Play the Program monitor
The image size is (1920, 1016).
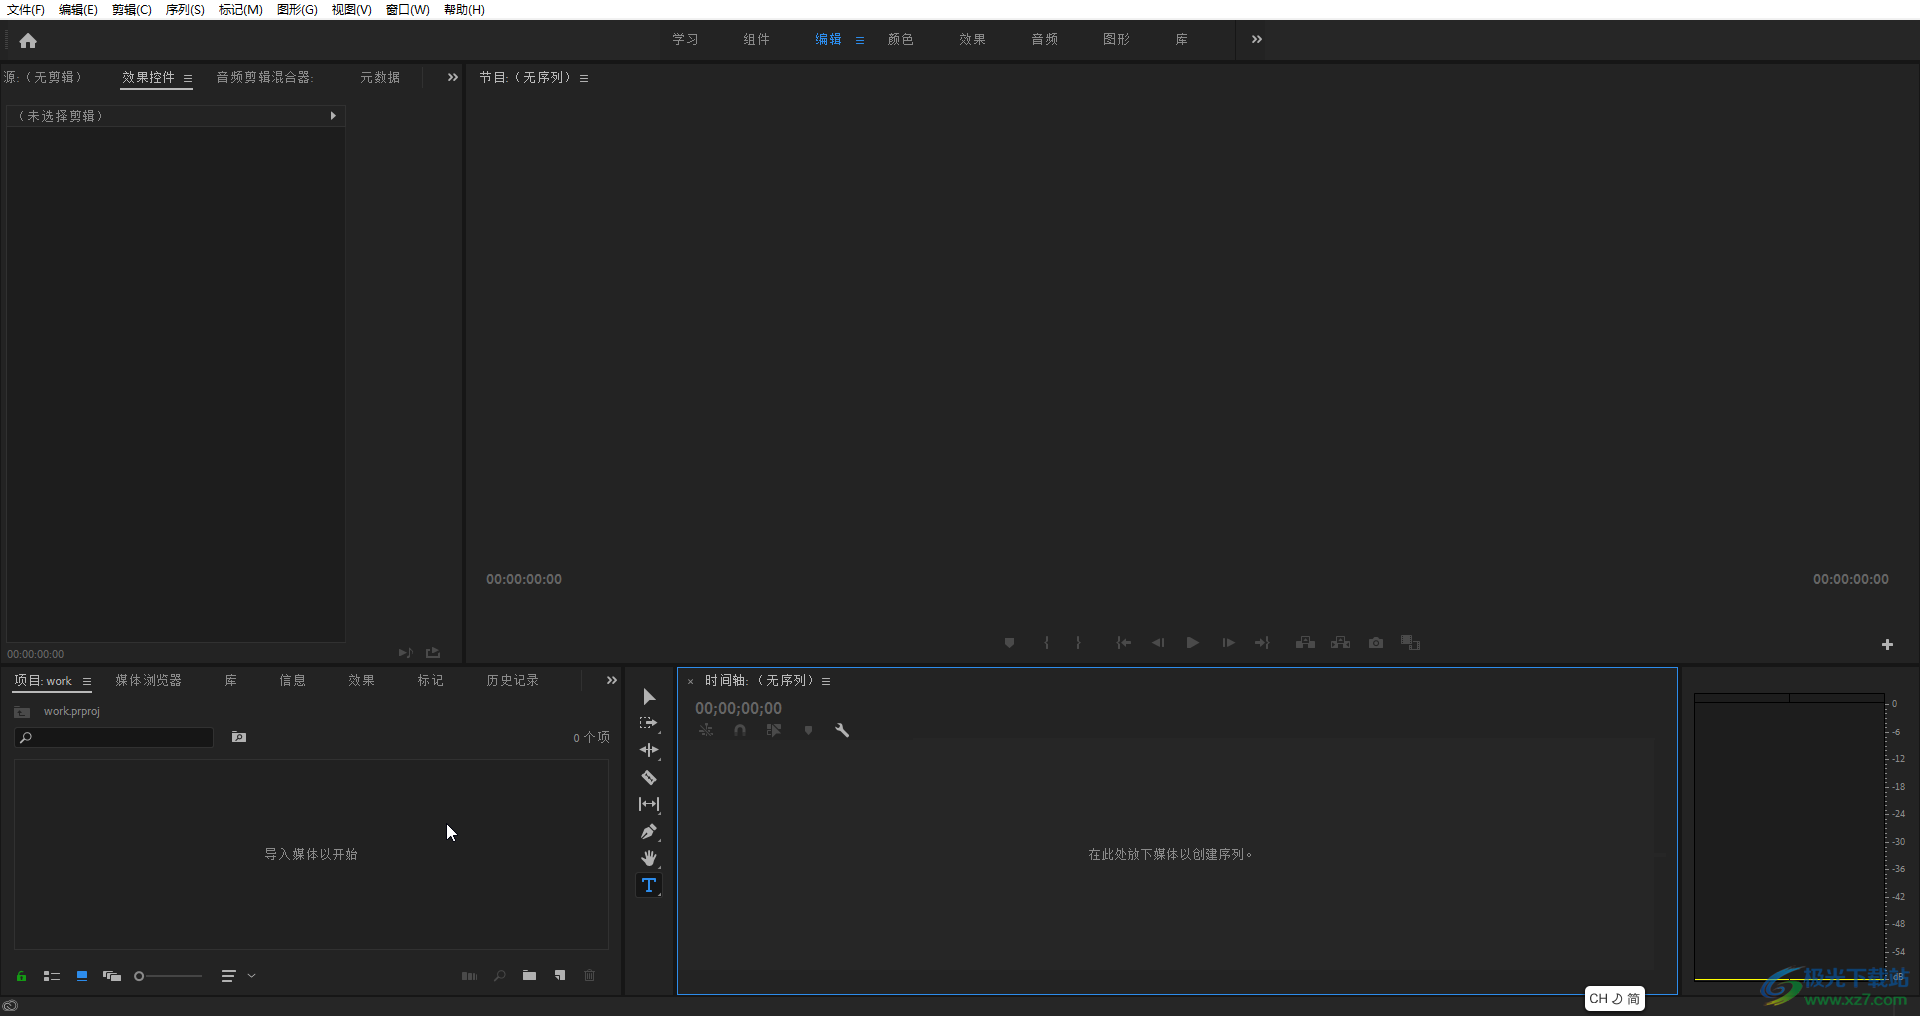click(1193, 643)
